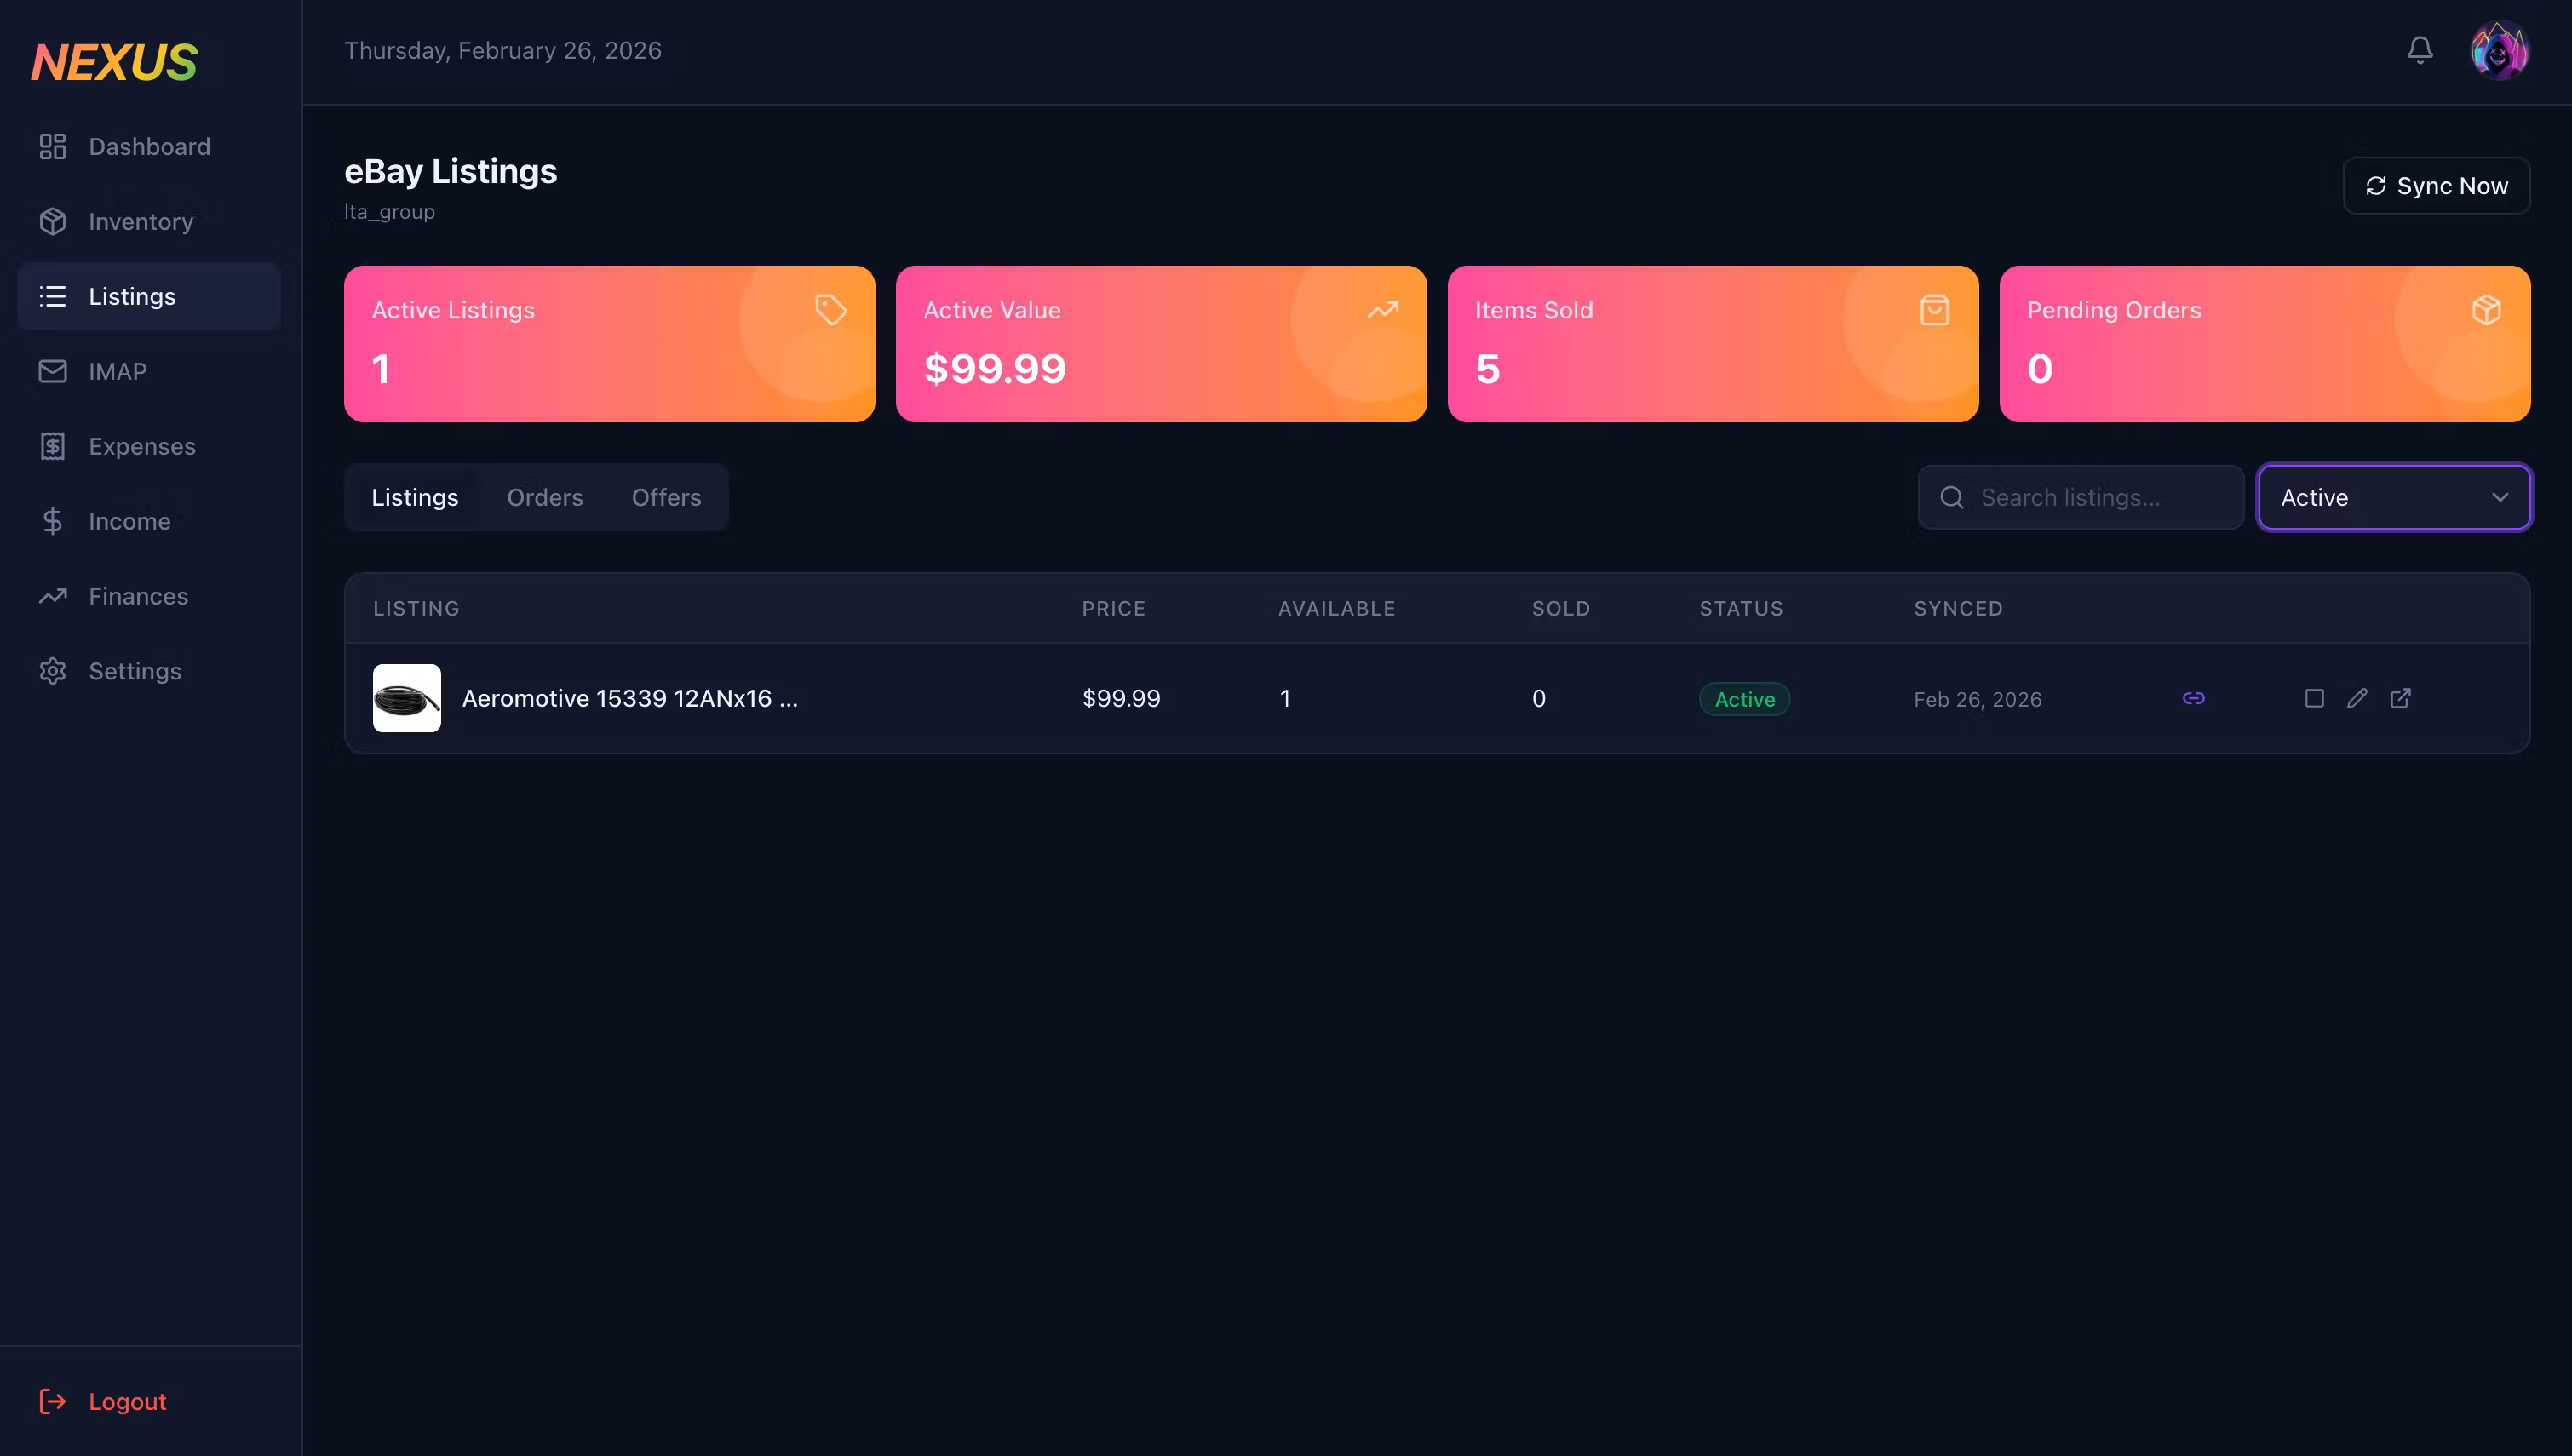Click the Search listings input field
The height and width of the screenshot is (1456, 2572).
coord(2080,497)
